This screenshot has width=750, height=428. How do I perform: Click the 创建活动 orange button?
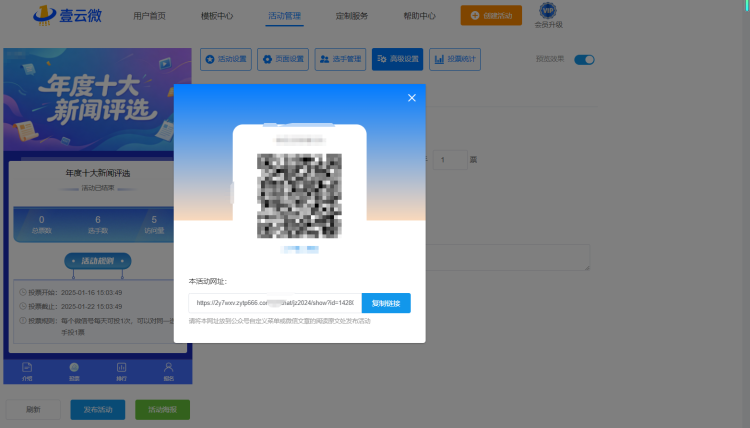pyautogui.click(x=491, y=15)
